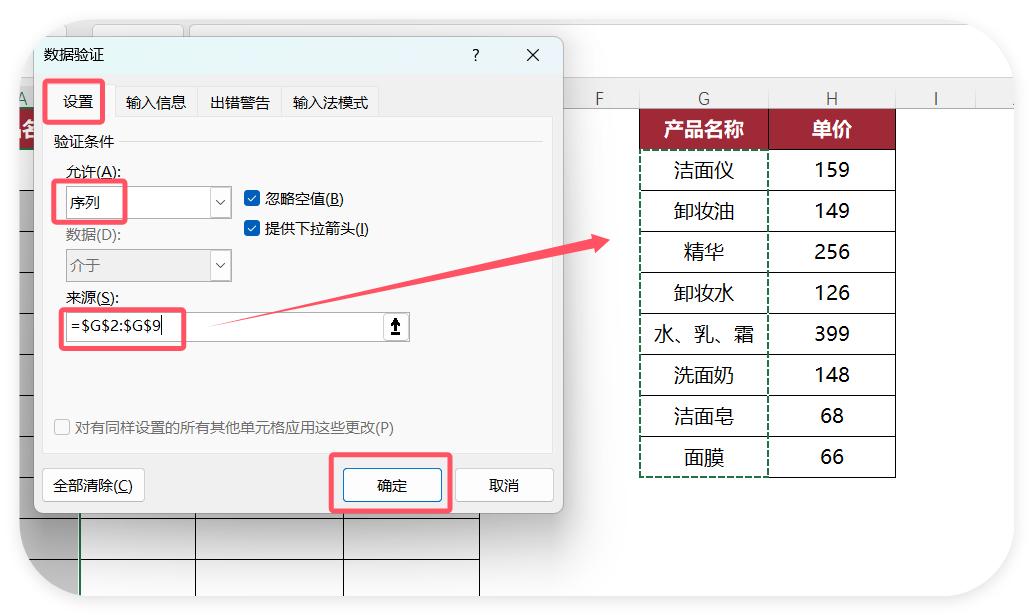1033x615 pixels.
Task: Toggle the 对有同样设置的所有其他单元格应用这些更改 checkbox
Action: (x=62, y=427)
